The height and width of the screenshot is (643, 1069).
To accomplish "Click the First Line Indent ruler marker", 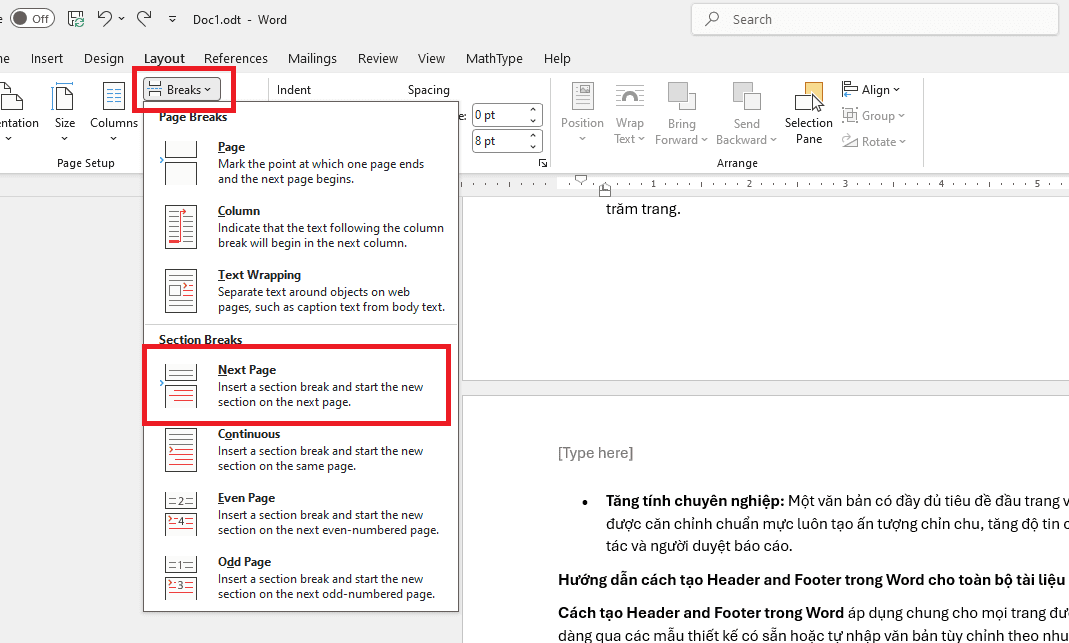I will 580,179.
